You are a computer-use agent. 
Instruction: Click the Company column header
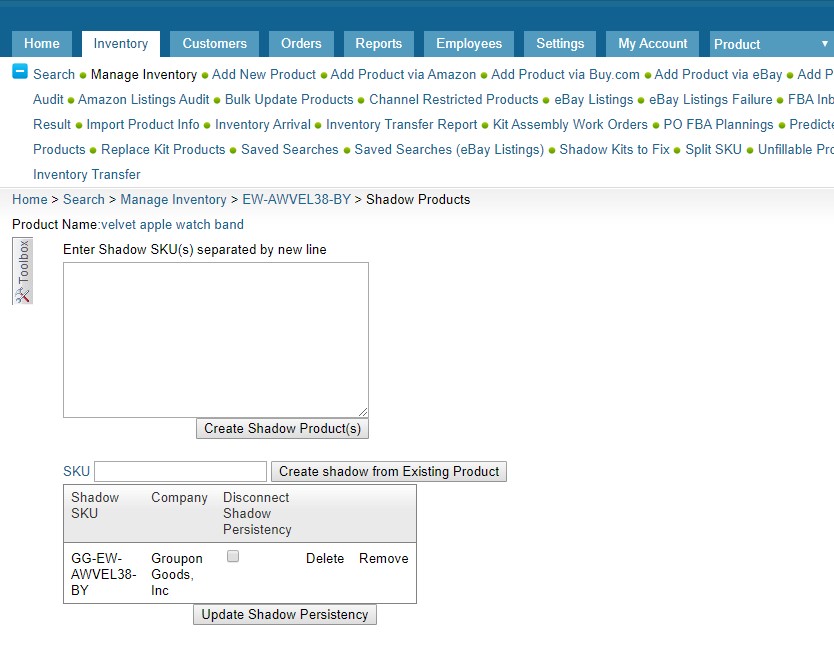tap(179, 497)
